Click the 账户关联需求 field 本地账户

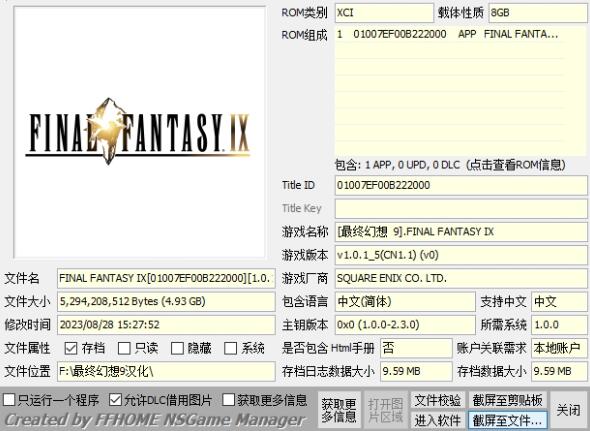[x=559, y=348]
